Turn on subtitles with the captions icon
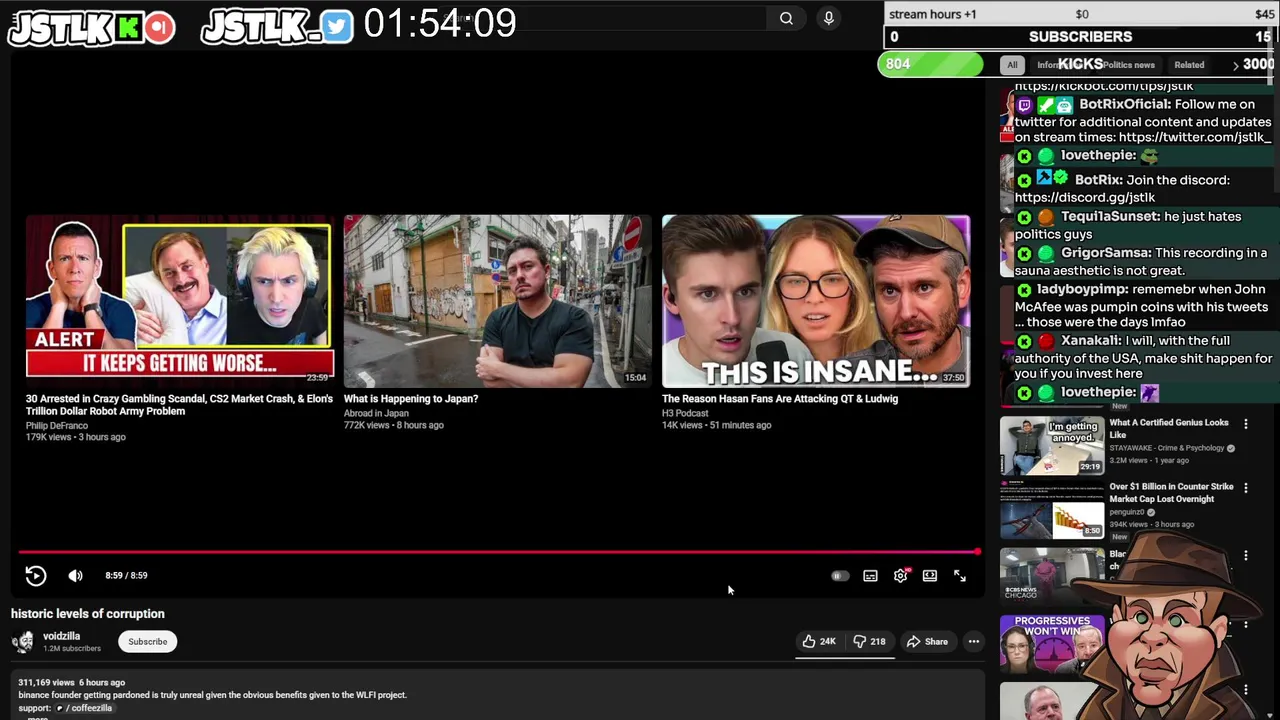The height and width of the screenshot is (720, 1280). 870,576
